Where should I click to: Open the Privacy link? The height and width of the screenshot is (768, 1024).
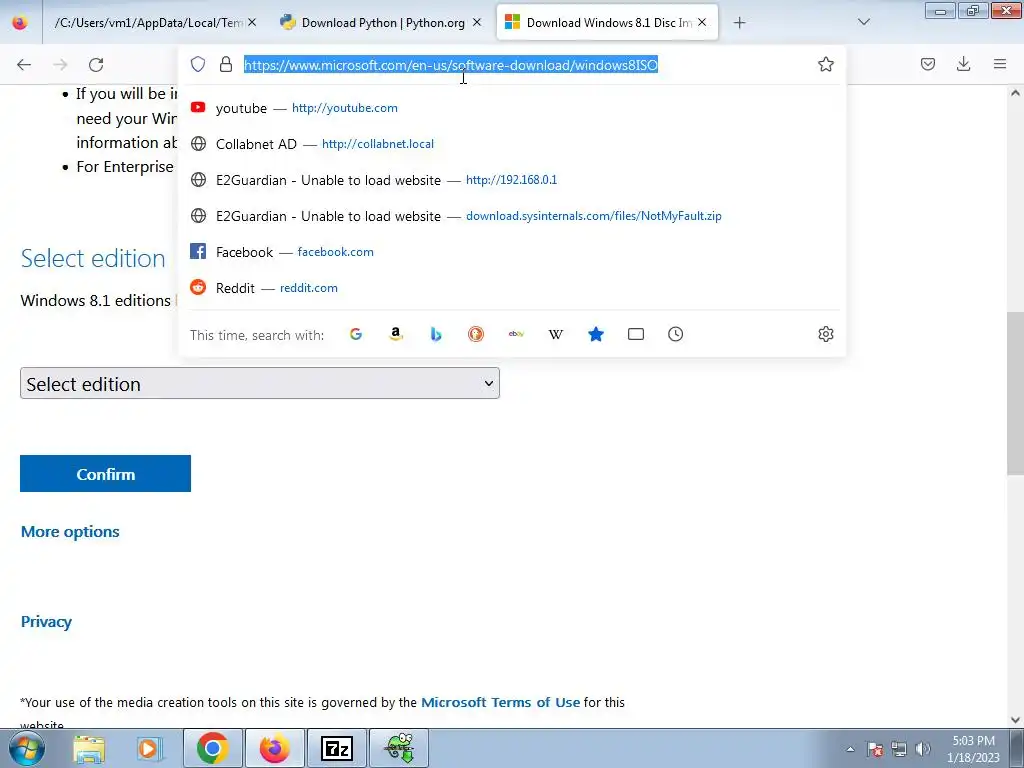click(46, 622)
